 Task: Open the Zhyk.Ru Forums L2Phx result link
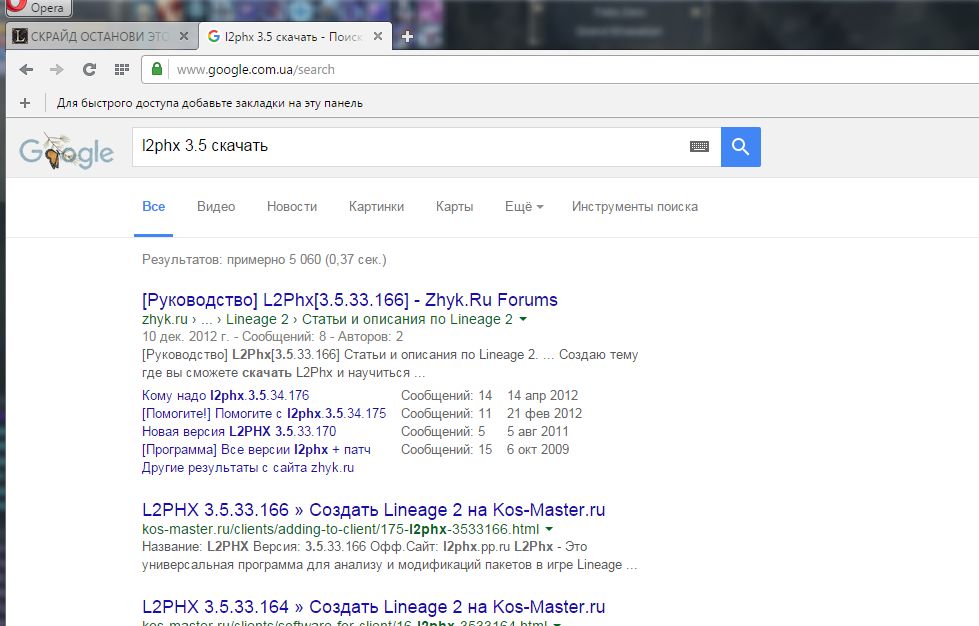350,300
